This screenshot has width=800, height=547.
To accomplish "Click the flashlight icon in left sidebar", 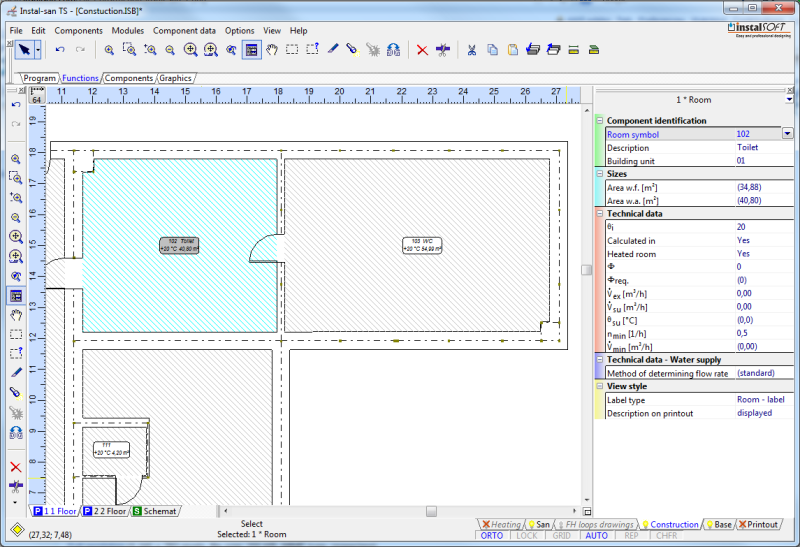I will [x=16, y=392].
